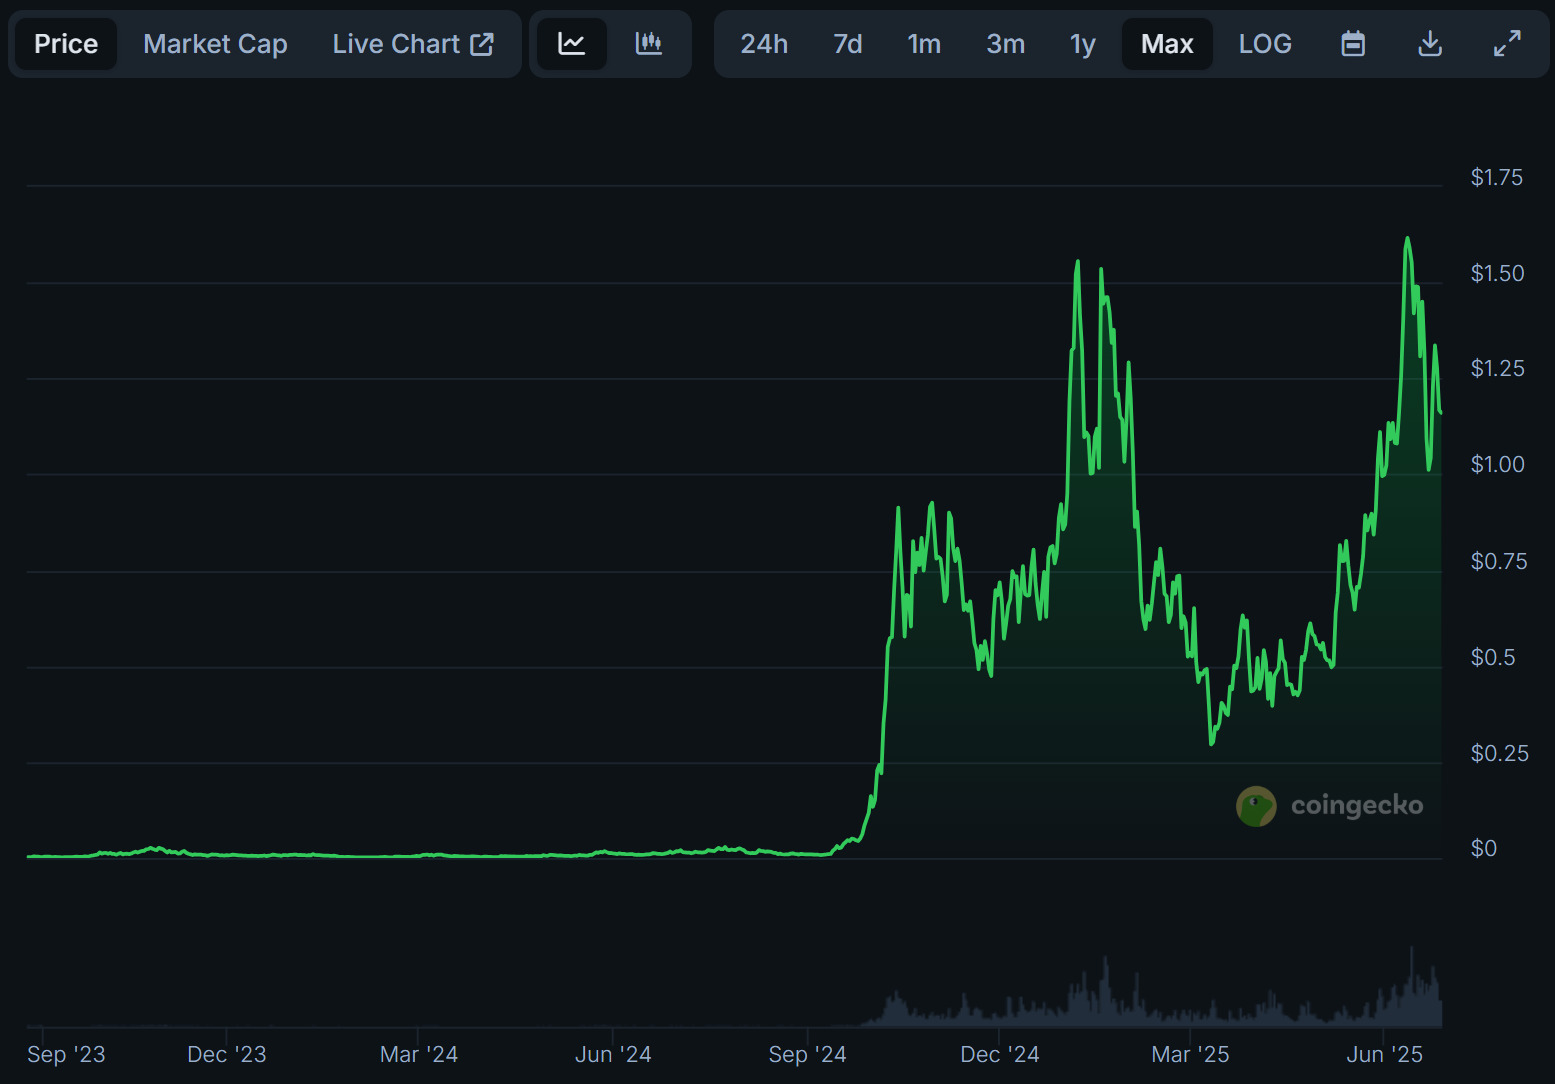
Task: Switch to the line chart view icon
Action: pos(571,44)
